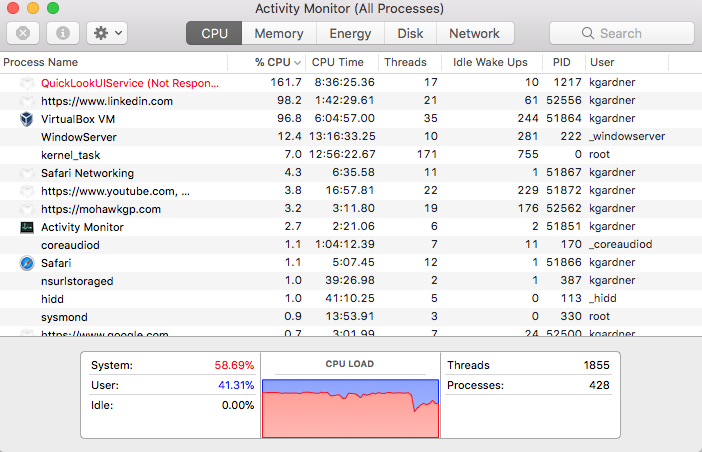Image resolution: width=702 pixels, height=452 pixels.
Task: Sort by PID column header
Action: click(x=564, y=62)
